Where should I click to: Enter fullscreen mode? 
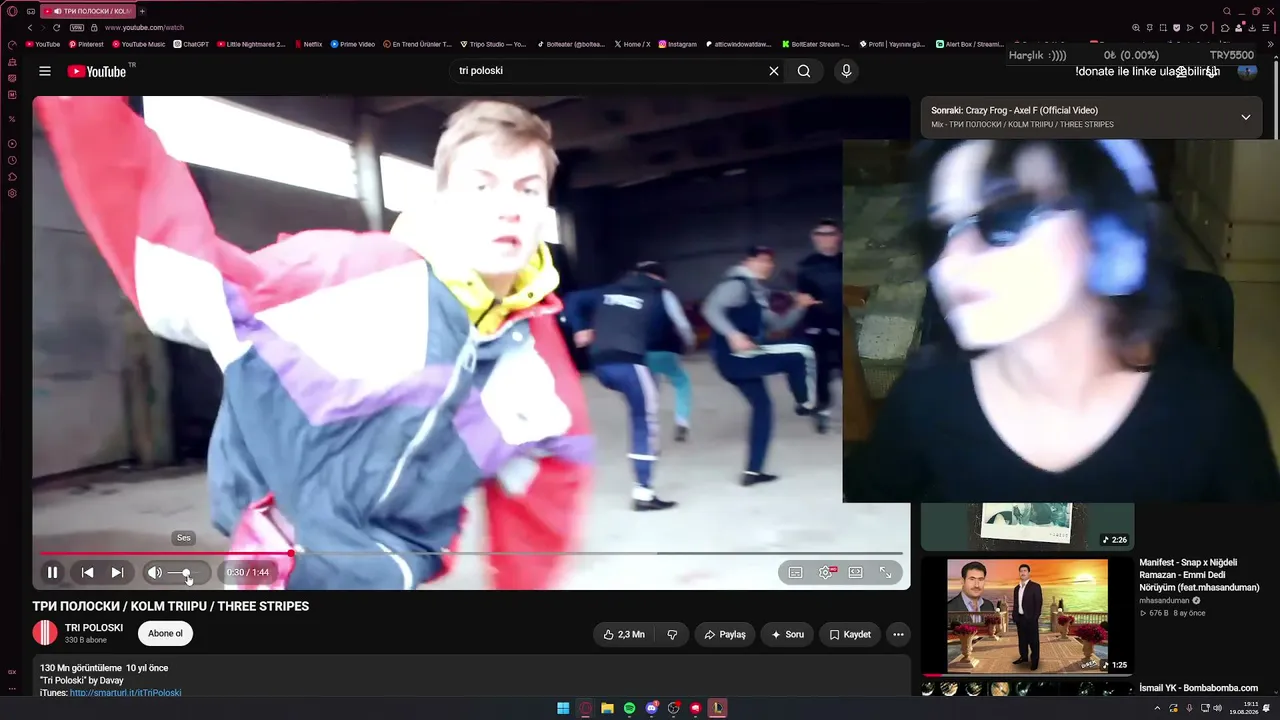(x=886, y=573)
